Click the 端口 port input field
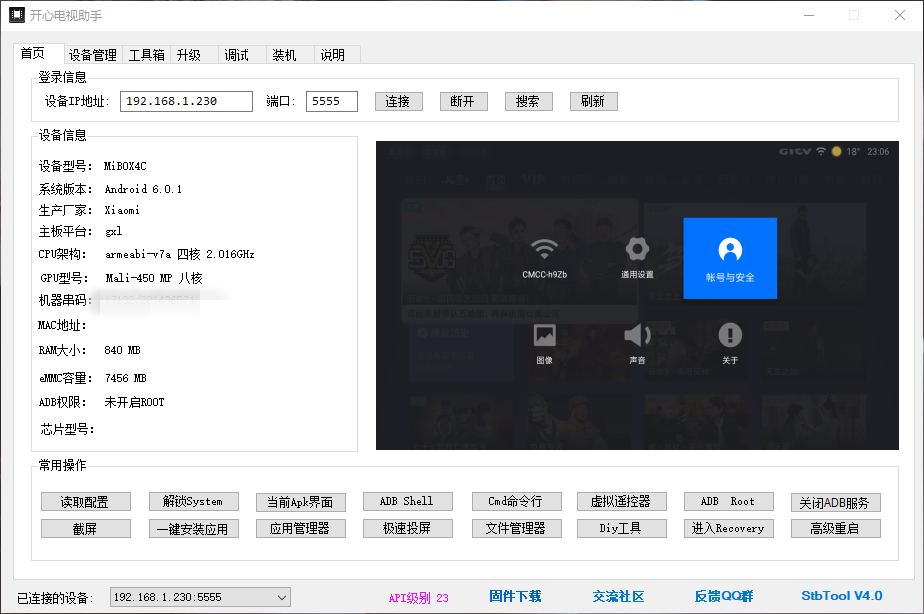Screen dimensions: 924x614 (x=331, y=101)
